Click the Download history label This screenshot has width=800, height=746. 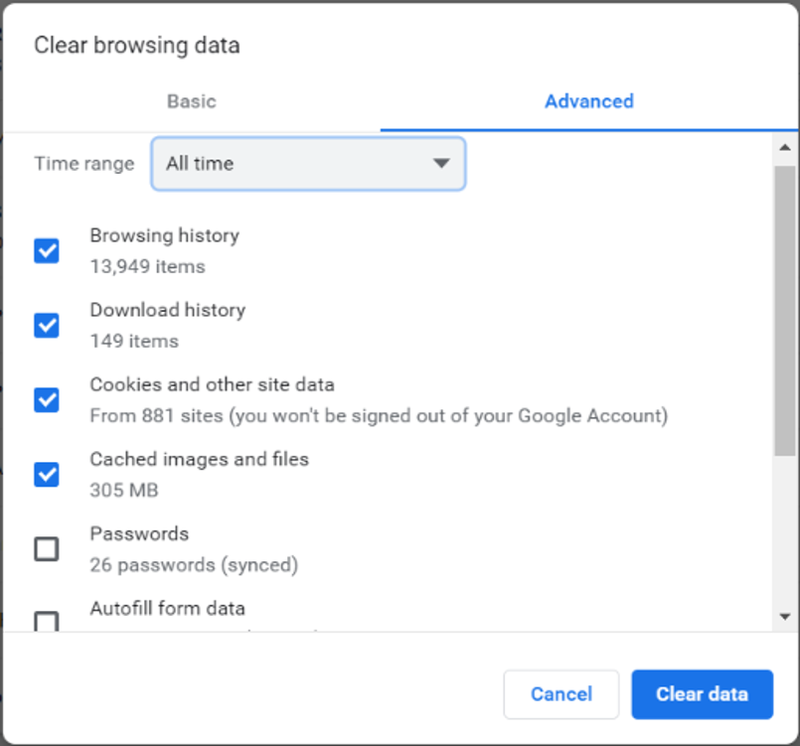point(168,310)
